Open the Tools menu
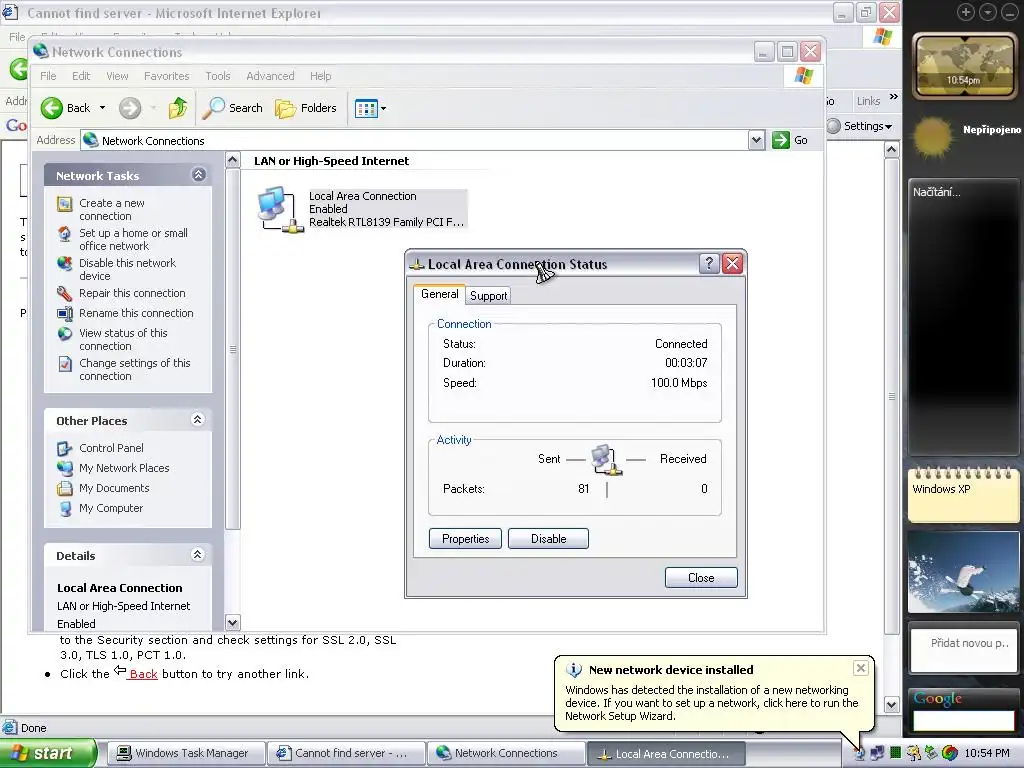Image resolution: width=1024 pixels, height=768 pixels. (217, 76)
